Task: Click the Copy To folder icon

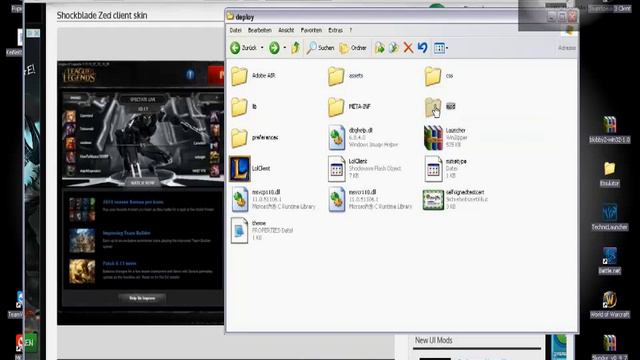Action: pos(394,48)
